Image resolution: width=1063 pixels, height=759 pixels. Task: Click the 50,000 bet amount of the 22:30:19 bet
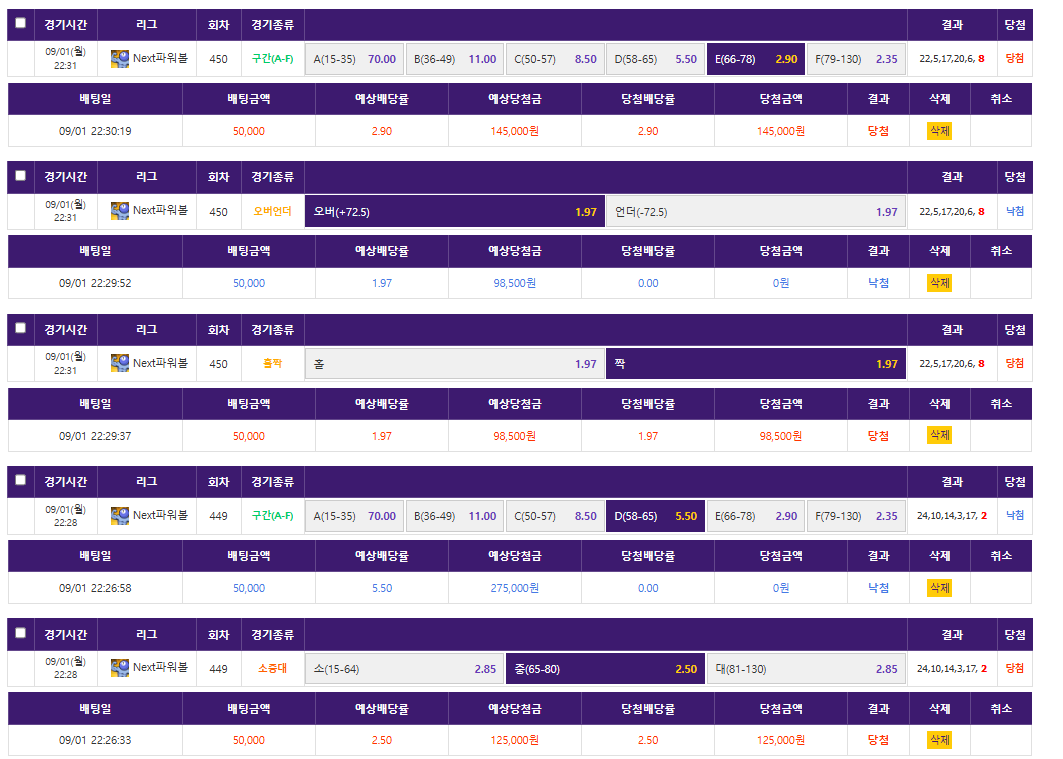click(x=249, y=131)
